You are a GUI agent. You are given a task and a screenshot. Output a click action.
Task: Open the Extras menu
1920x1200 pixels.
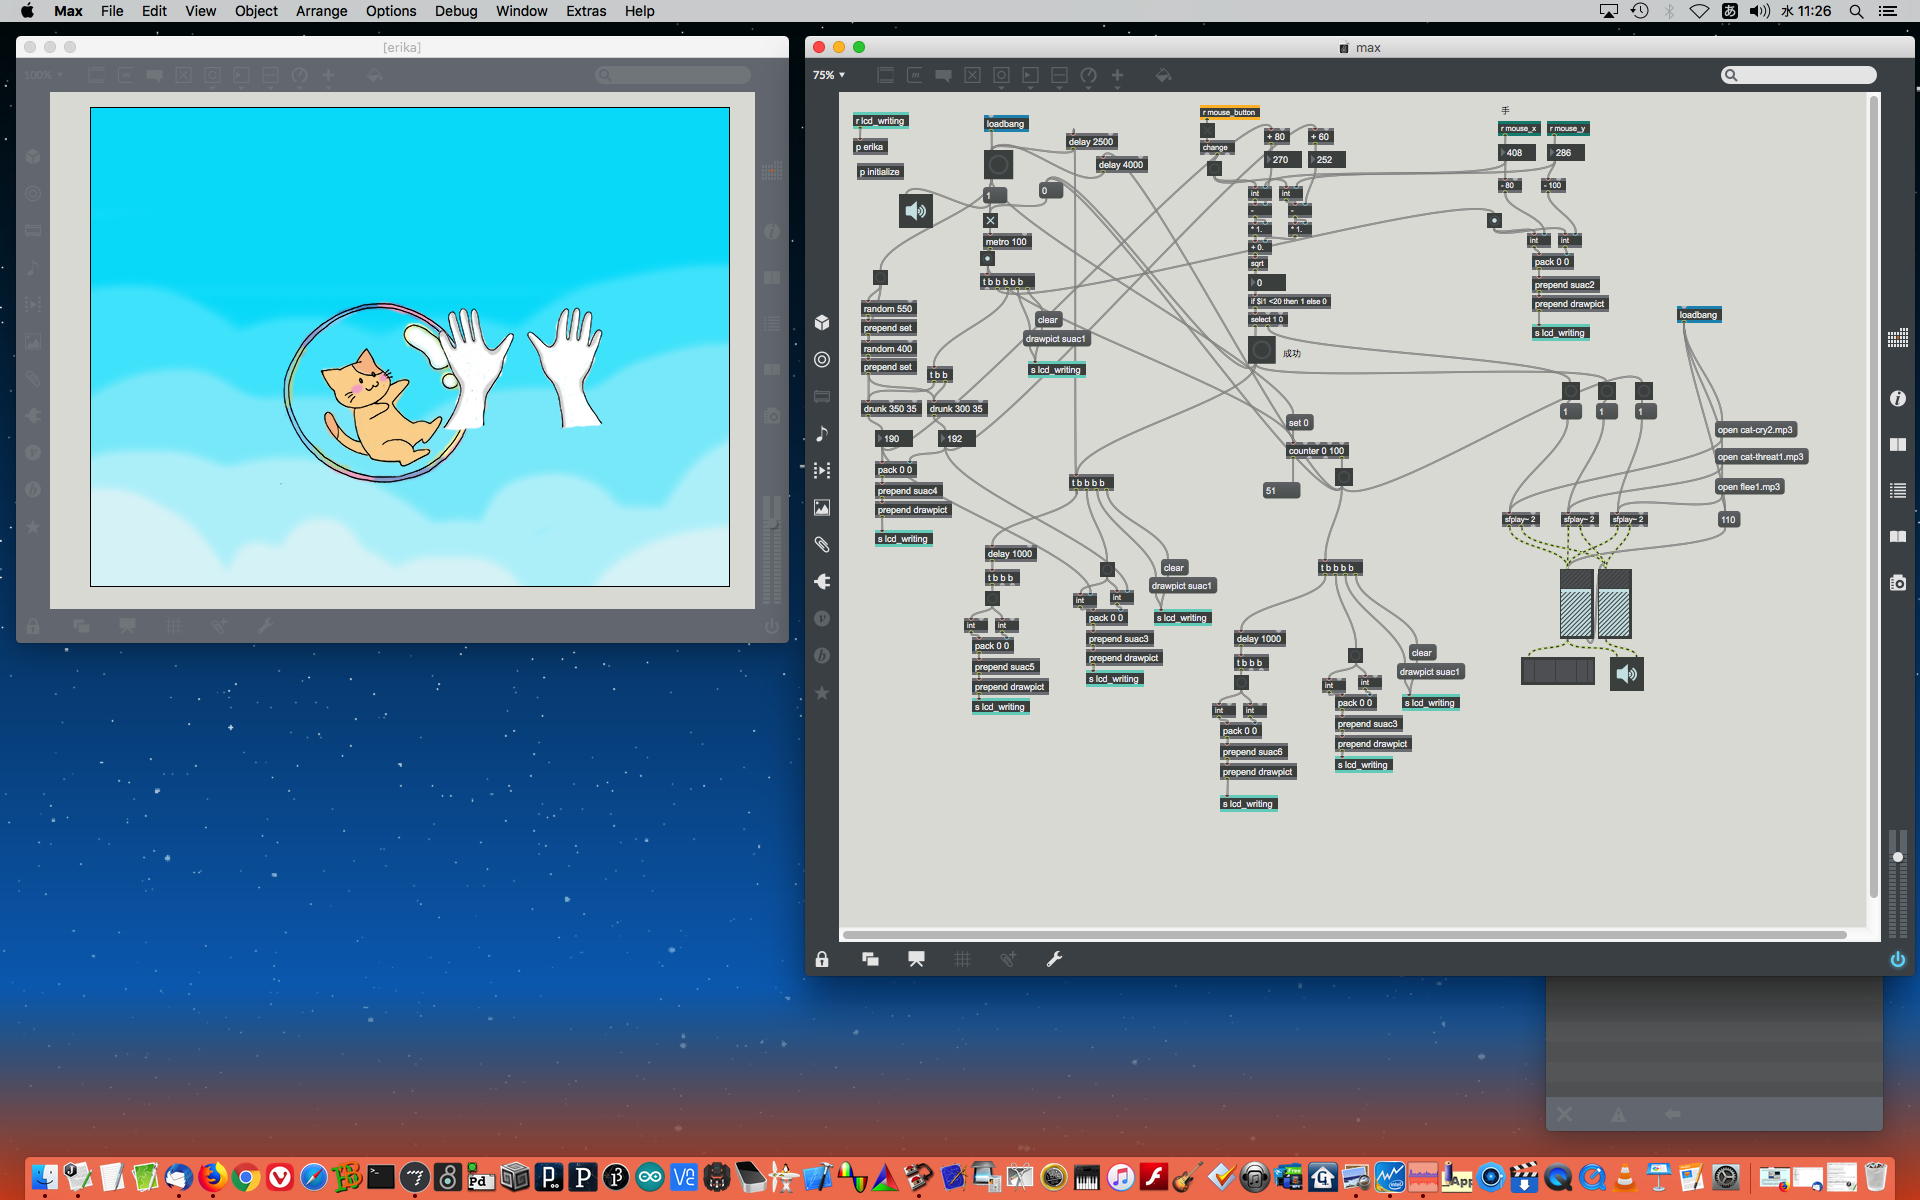[x=585, y=11]
